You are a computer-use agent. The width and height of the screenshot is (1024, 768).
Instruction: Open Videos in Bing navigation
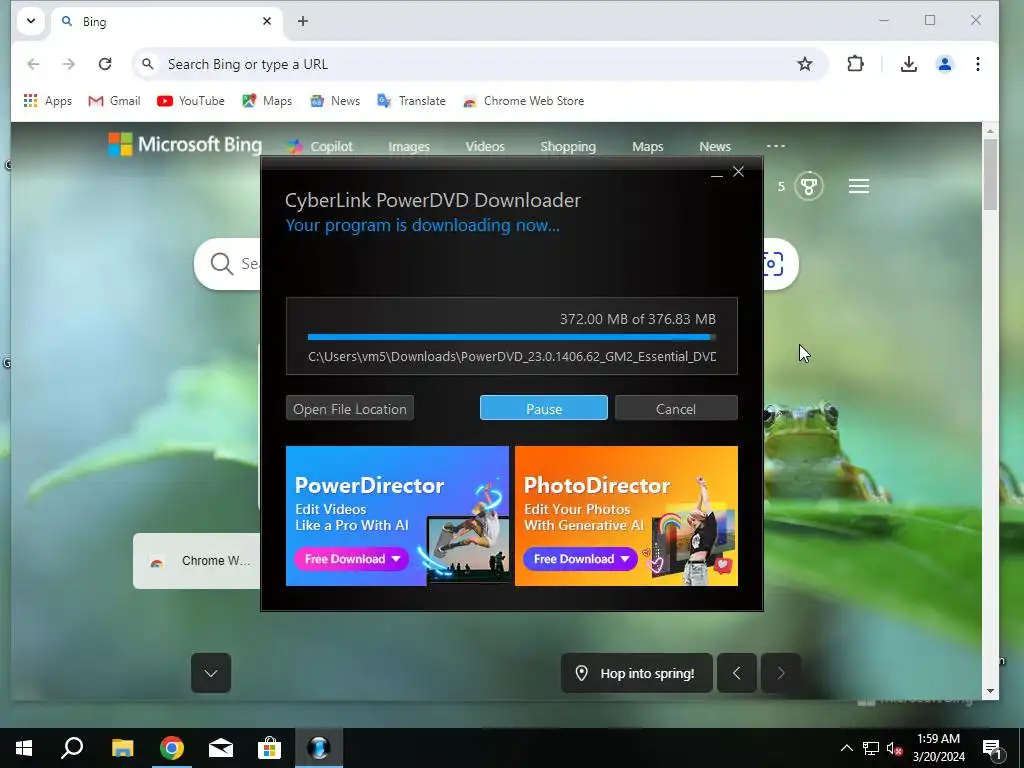pos(485,146)
